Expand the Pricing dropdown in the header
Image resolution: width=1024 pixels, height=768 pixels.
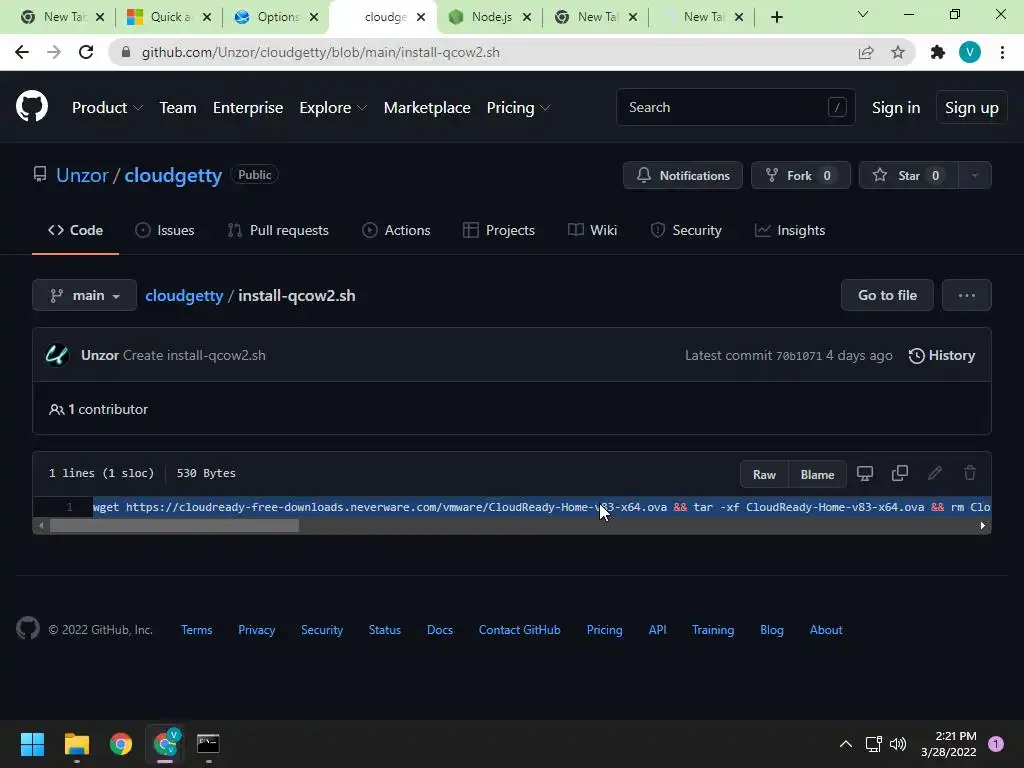coord(518,108)
